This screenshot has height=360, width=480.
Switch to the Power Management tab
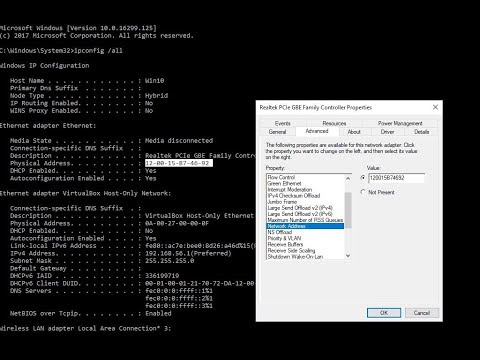pyautogui.click(x=400, y=123)
